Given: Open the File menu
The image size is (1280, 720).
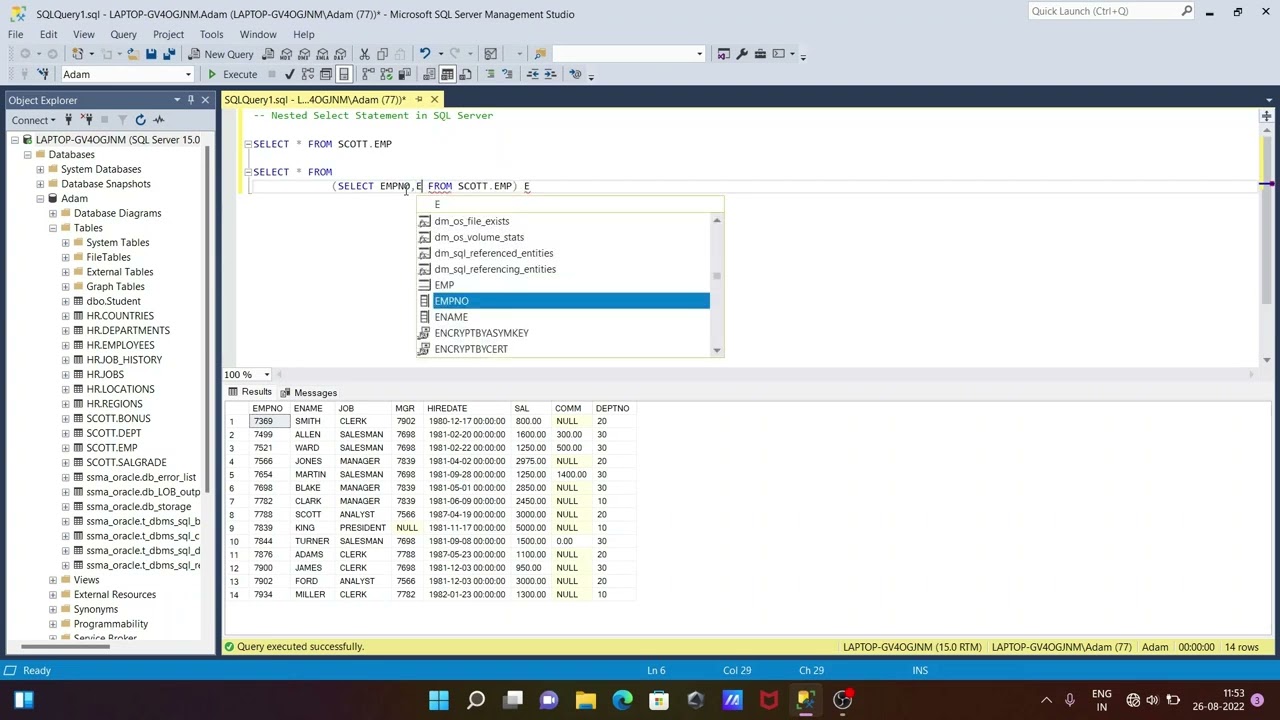Looking at the screenshot, I should pyautogui.click(x=16, y=34).
